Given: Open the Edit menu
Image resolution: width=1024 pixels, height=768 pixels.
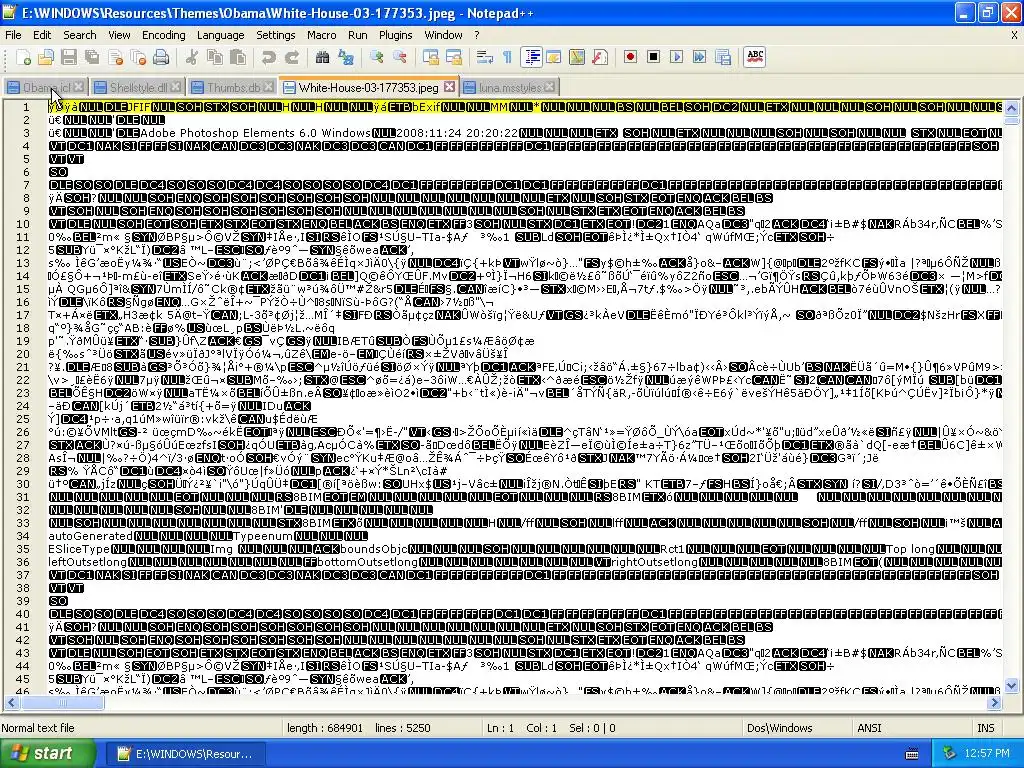Looking at the screenshot, I should pyautogui.click(x=42, y=35).
